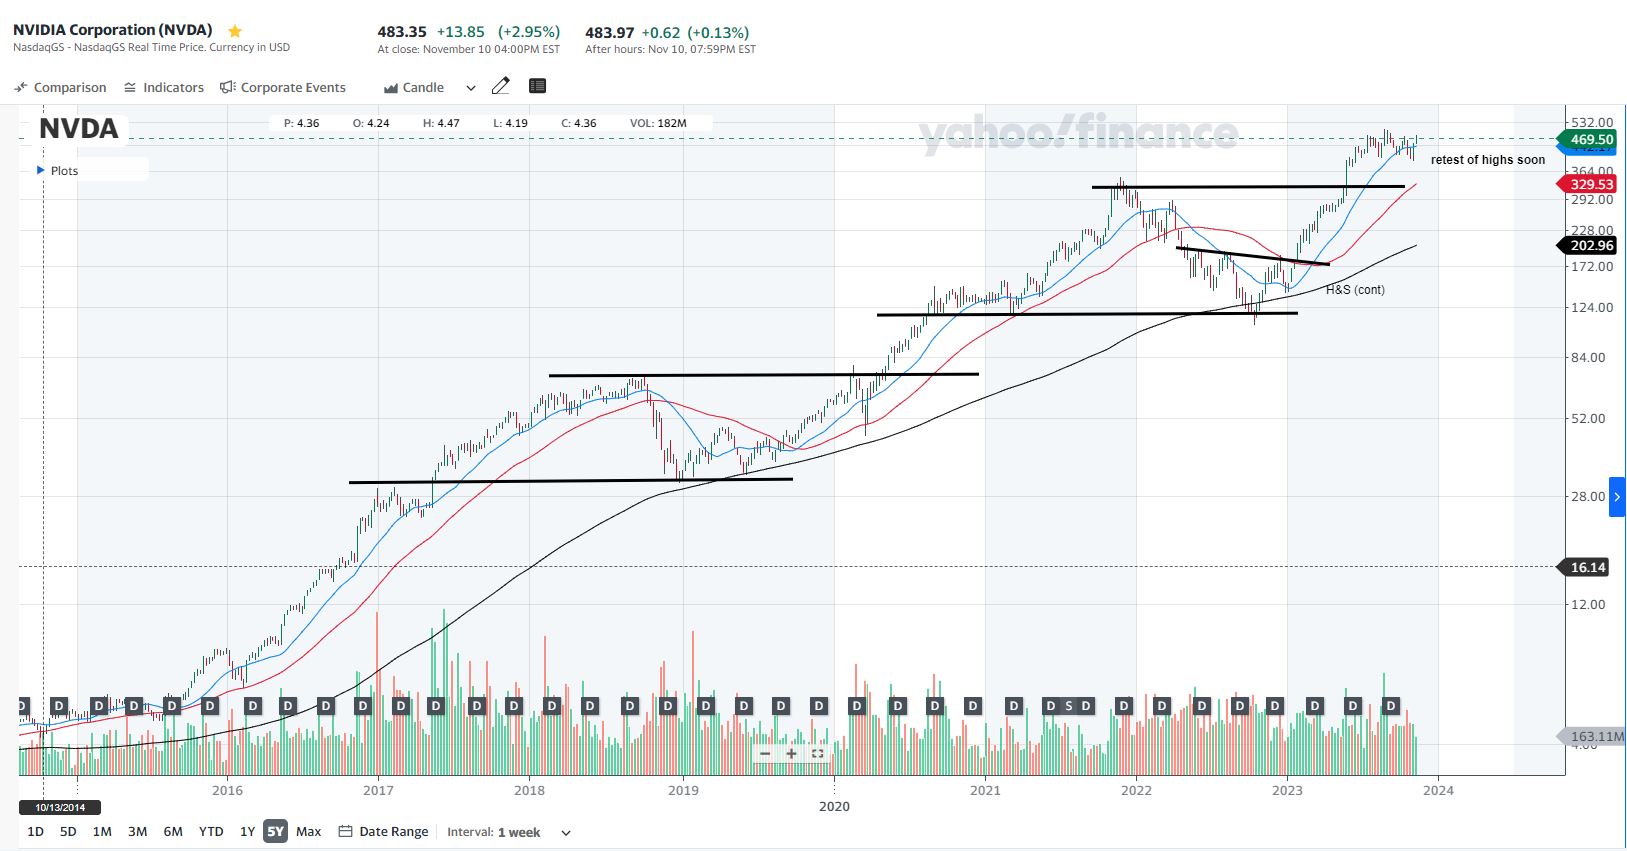Open the table data view icon
Screen dimensions: 1627x851
tap(537, 86)
